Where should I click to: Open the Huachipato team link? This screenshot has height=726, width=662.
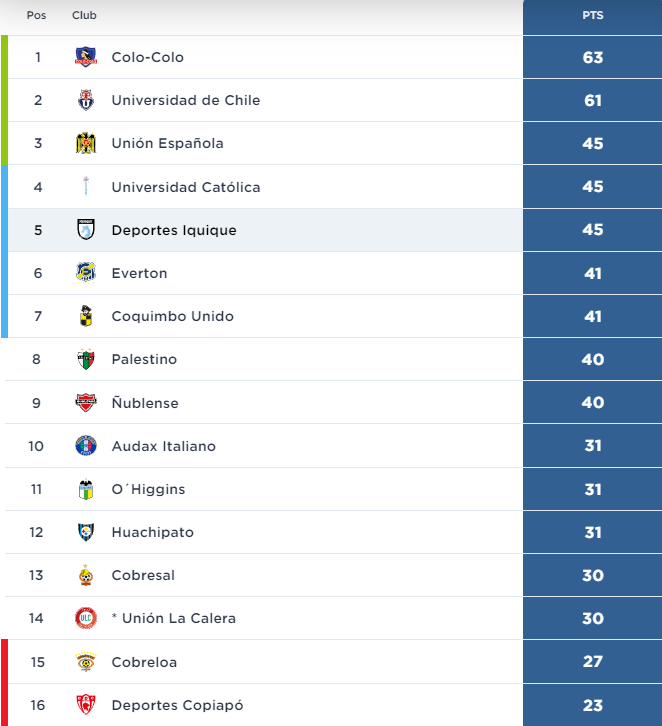(152, 532)
